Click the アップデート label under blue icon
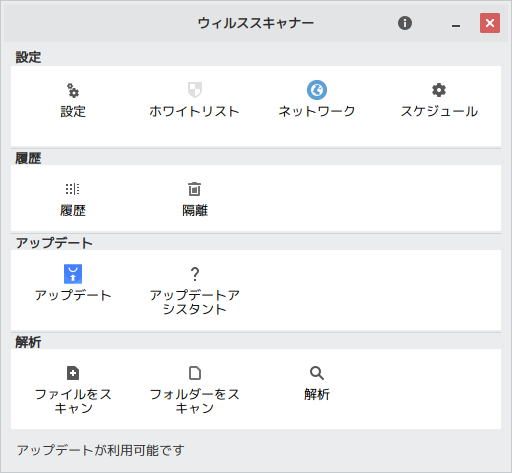 [73, 295]
